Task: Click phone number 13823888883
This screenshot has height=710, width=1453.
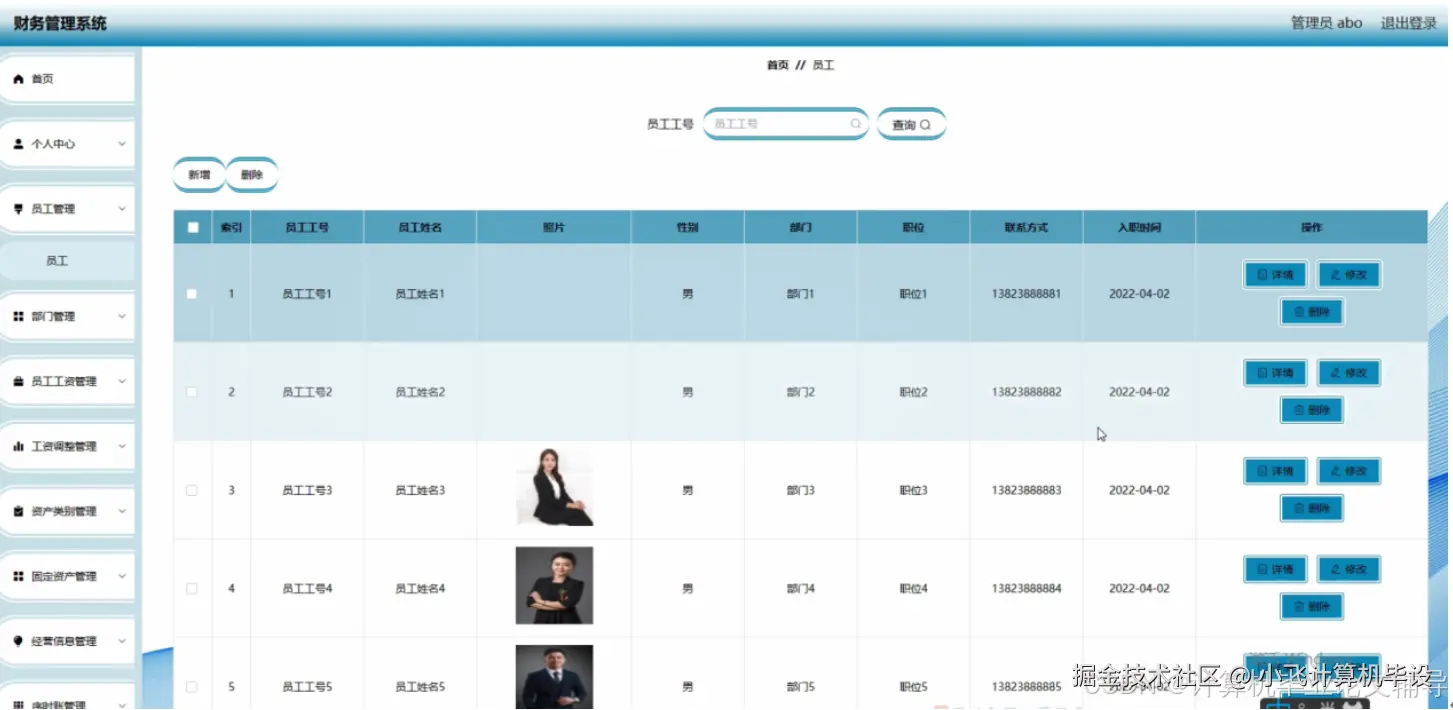Action: tap(1026, 490)
